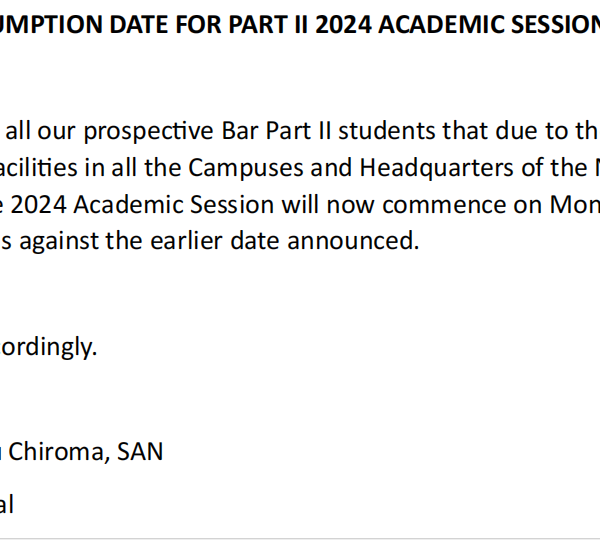This screenshot has height=540, width=600.
Task: Click "Academic Session" in the paragraph body
Action: [174, 204]
